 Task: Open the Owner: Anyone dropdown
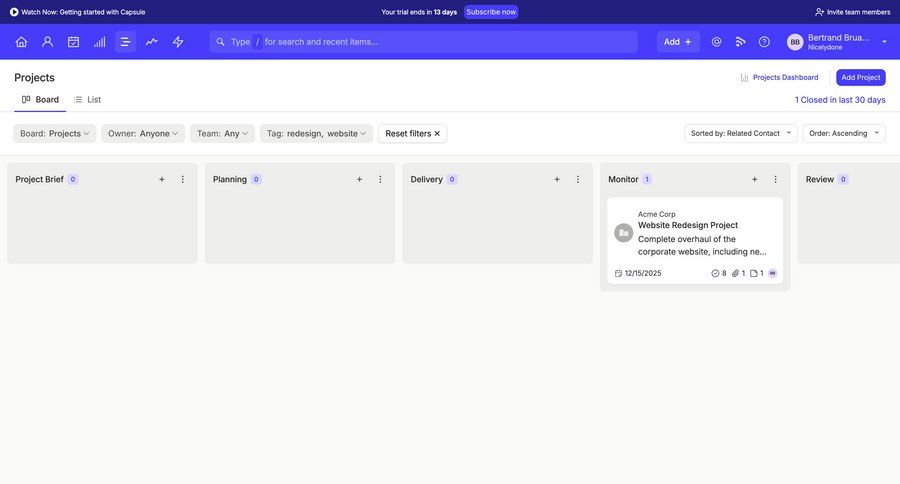coord(143,133)
